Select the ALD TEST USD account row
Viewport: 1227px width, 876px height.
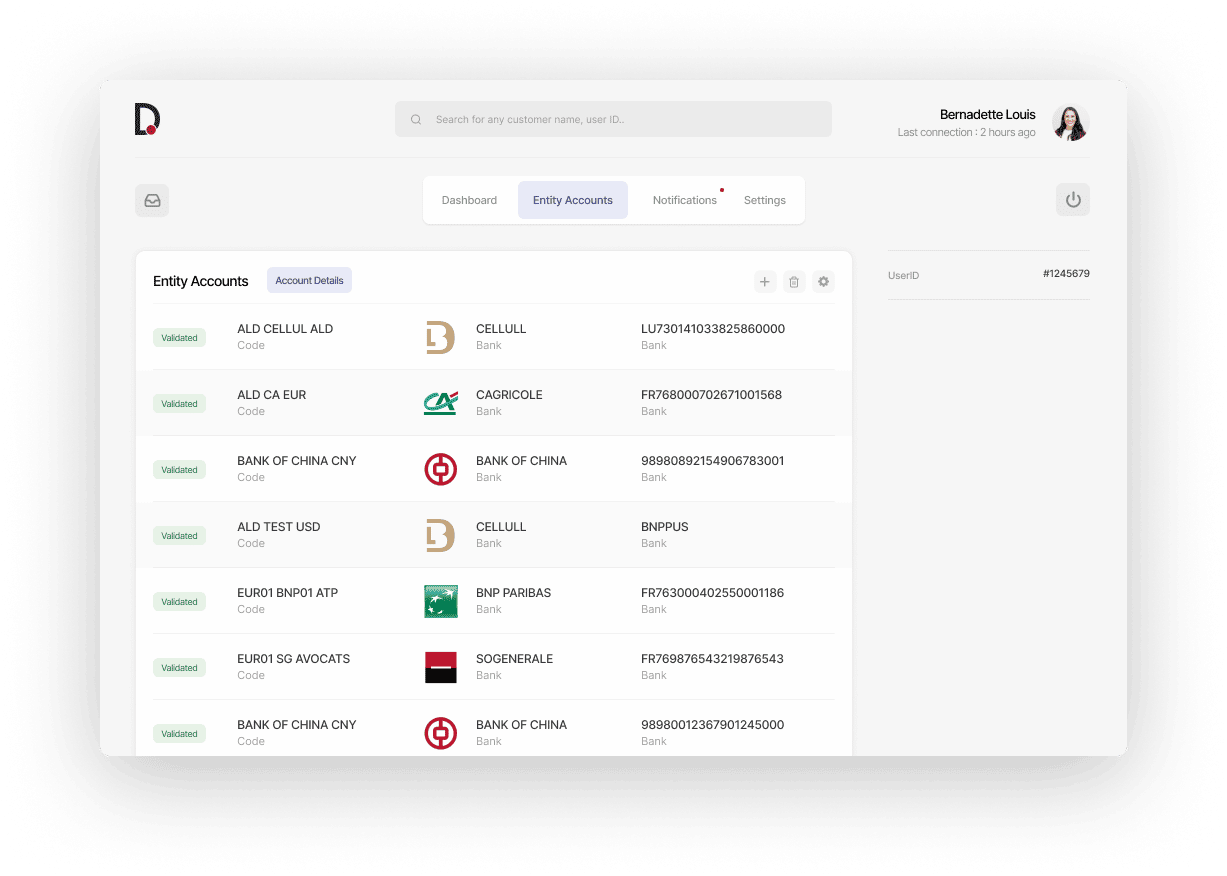279,527
